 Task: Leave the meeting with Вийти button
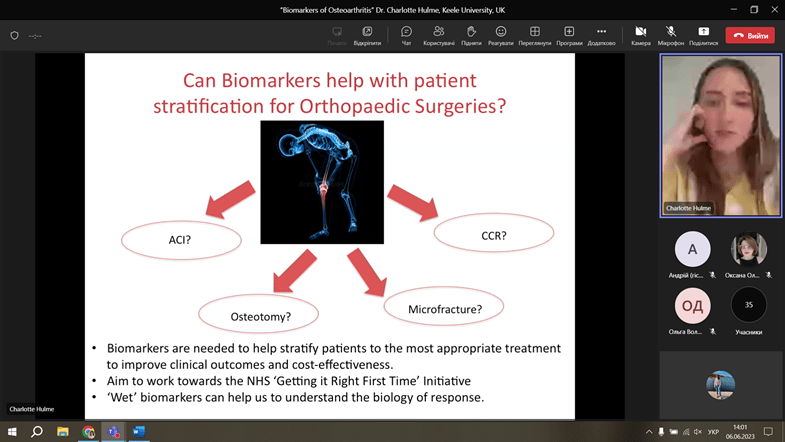[750, 35]
